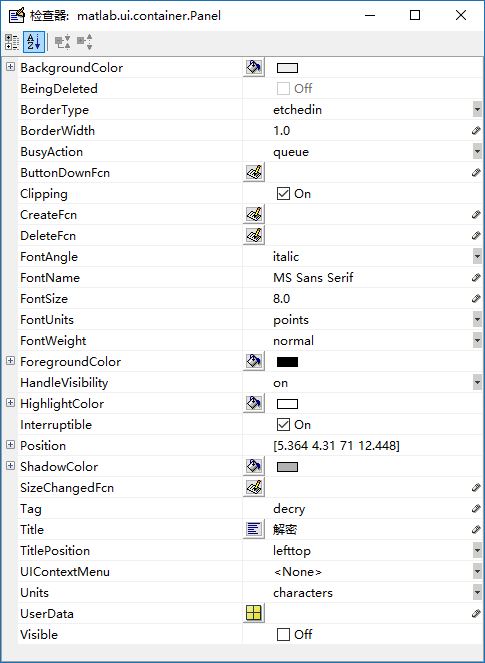Edit the FontSize value 8.0
The image size is (485, 663).
pos(281,299)
